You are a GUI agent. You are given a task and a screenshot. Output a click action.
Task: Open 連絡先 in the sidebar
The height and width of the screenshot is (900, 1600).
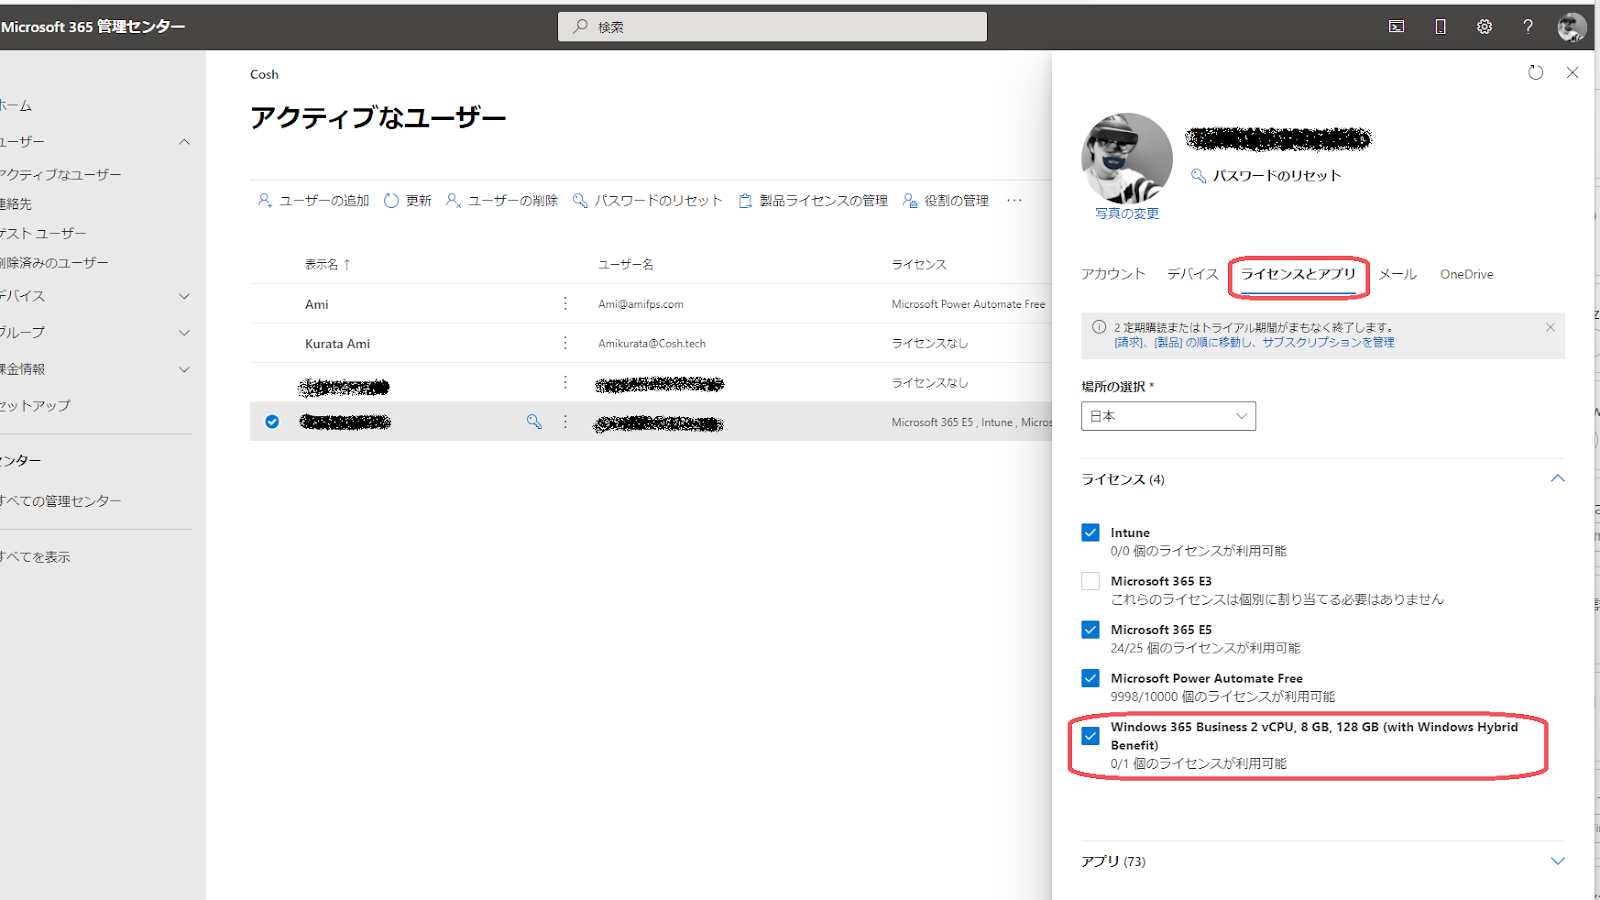coord(16,204)
